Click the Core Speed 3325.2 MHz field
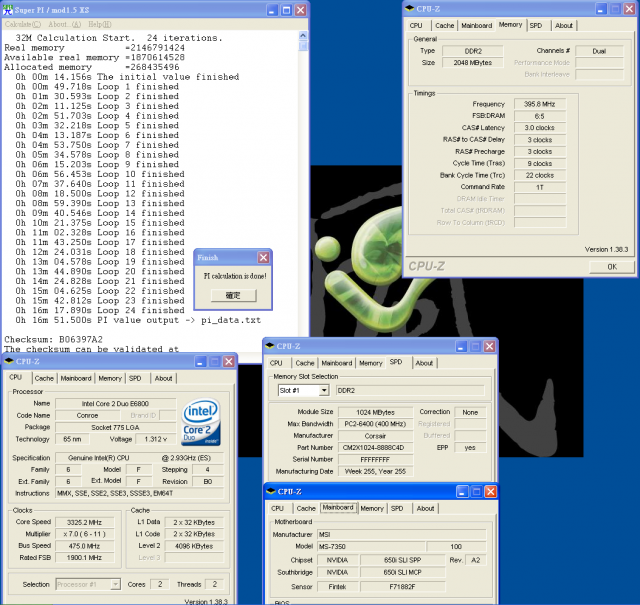640x605 pixels. tap(84, 522)
